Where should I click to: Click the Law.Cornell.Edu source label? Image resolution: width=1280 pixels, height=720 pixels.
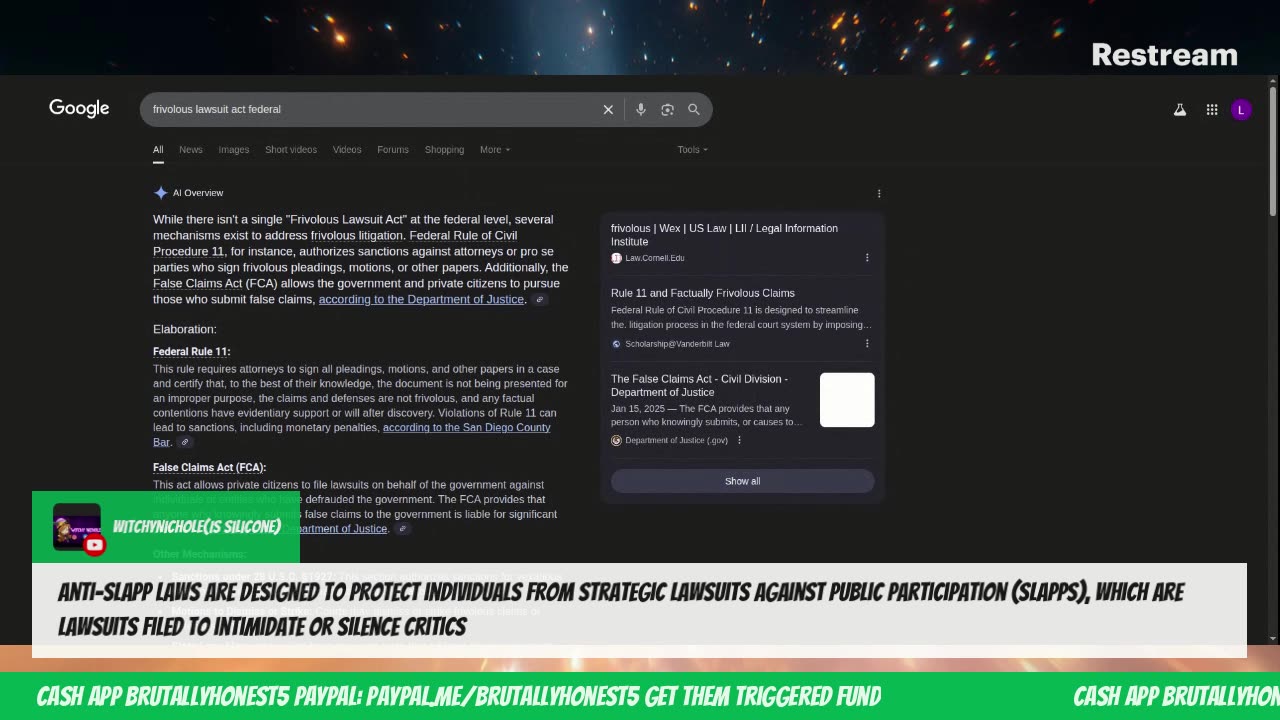coord(654,258)
